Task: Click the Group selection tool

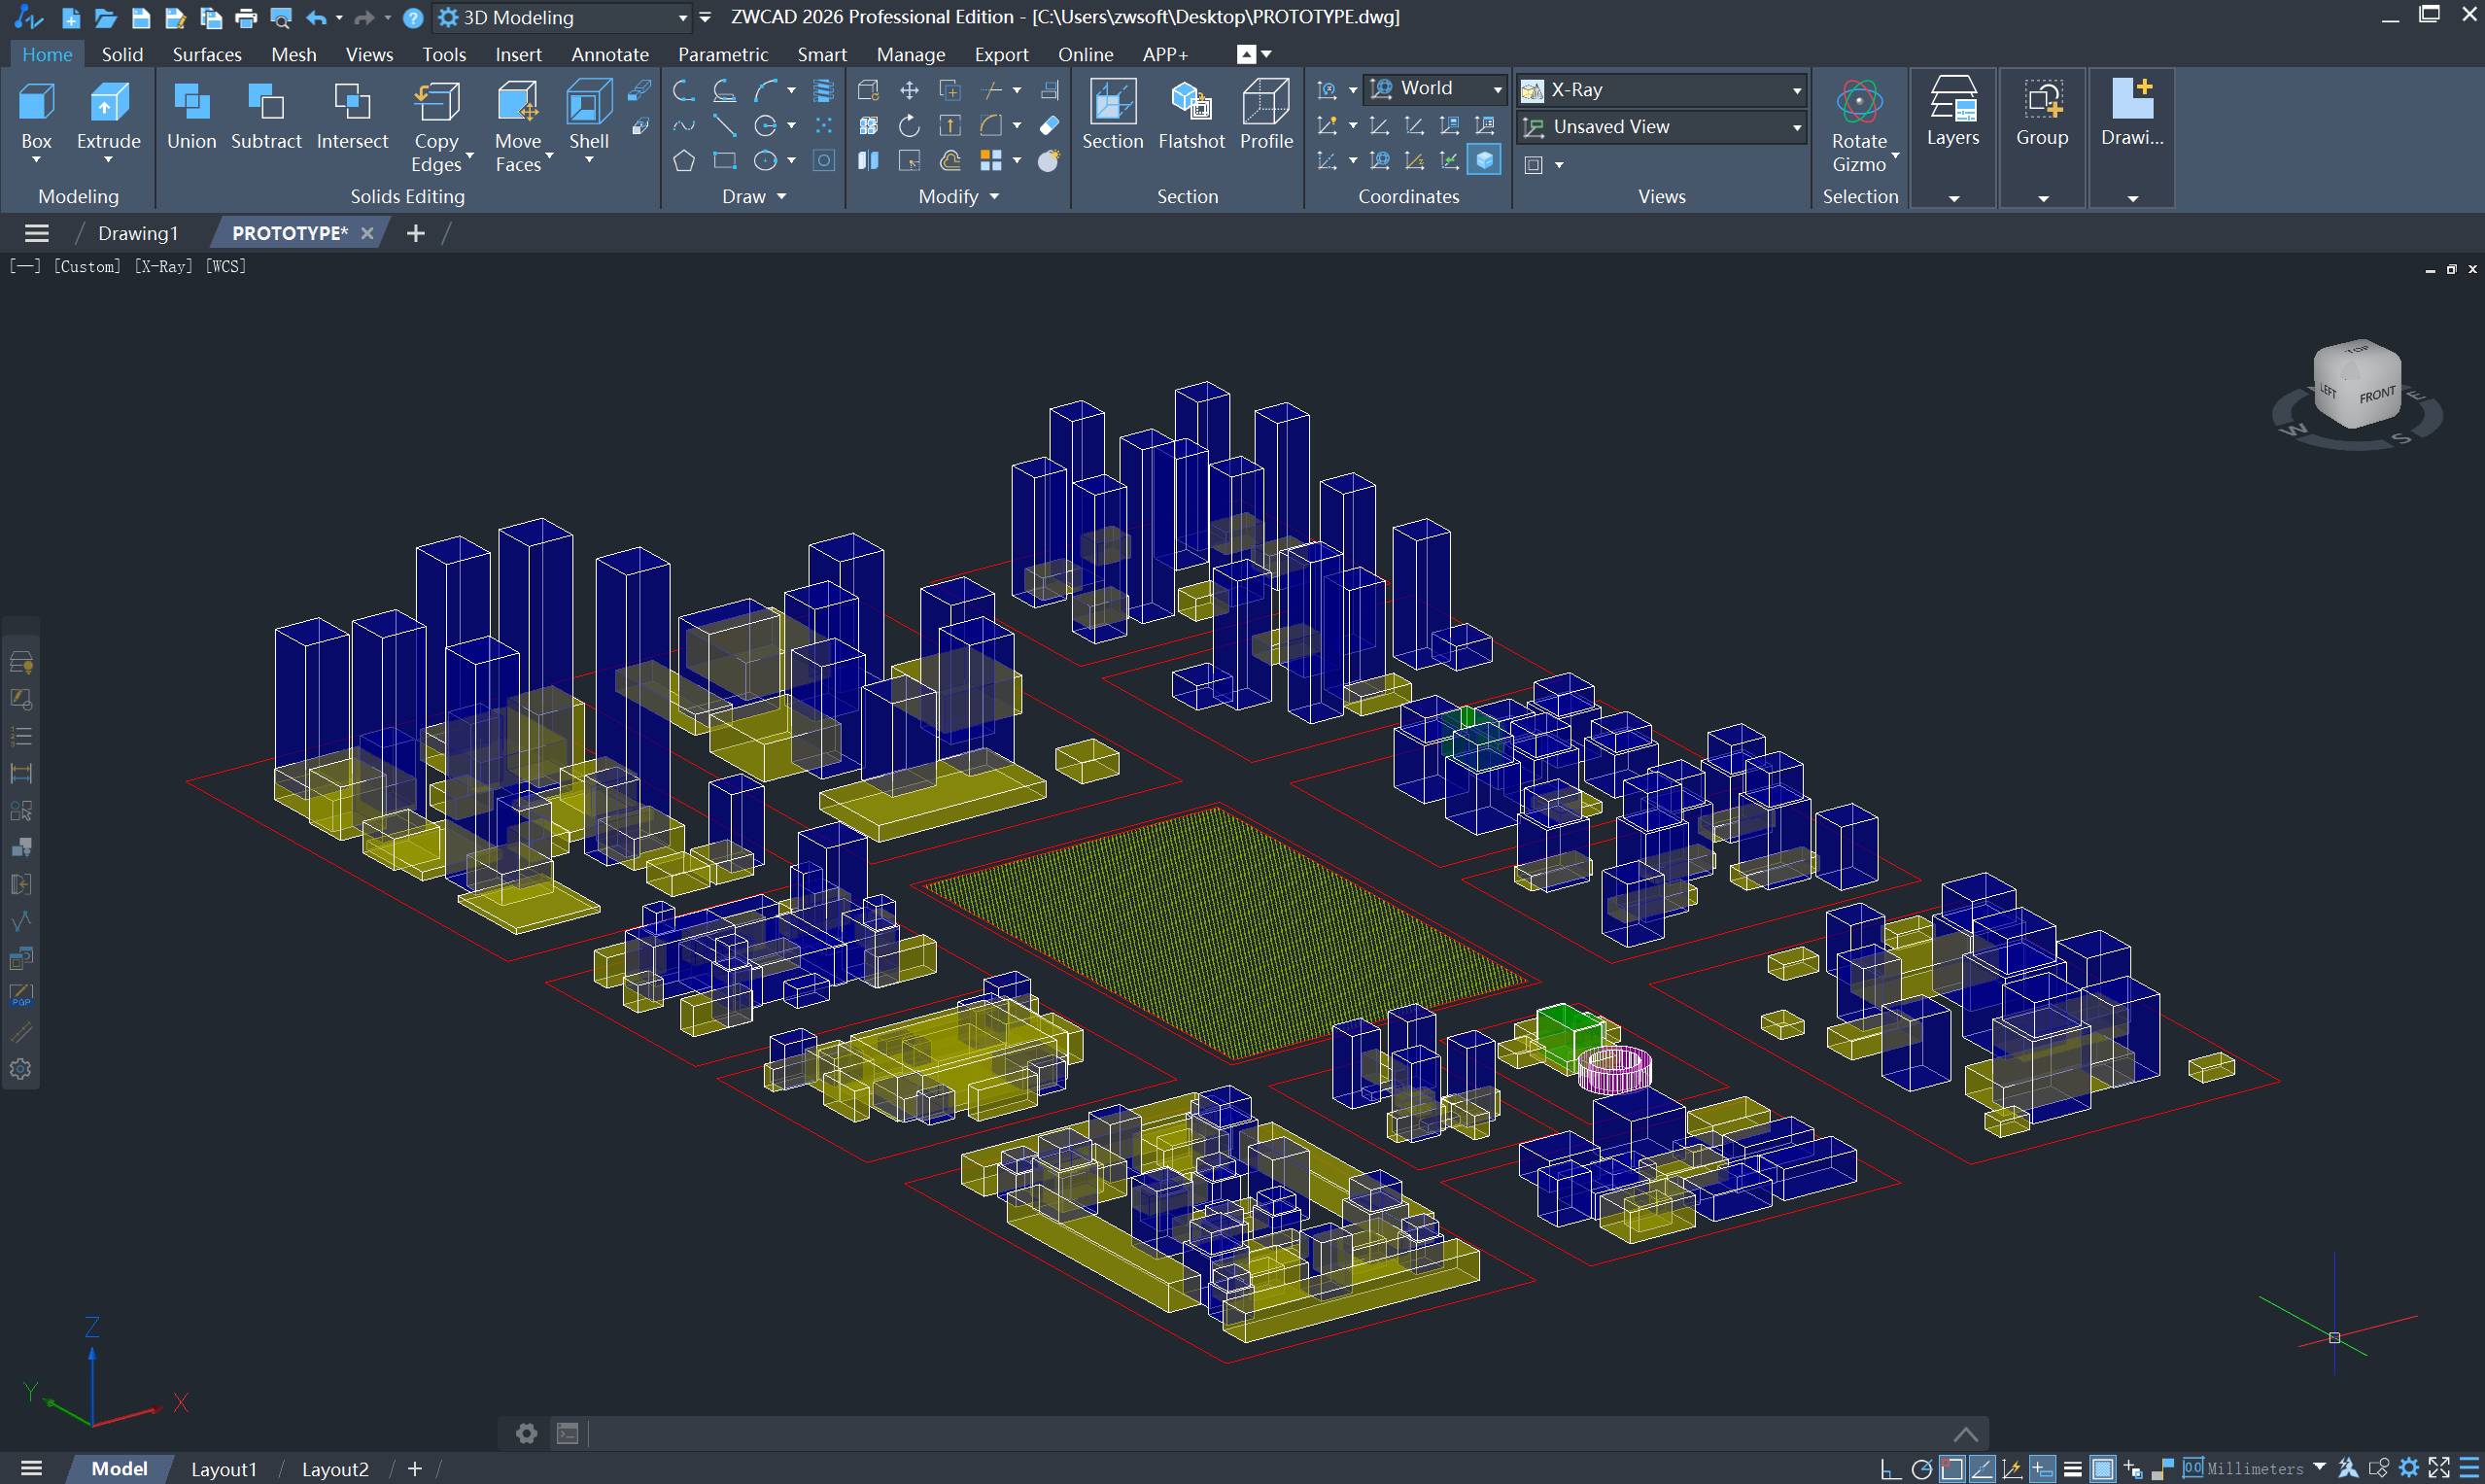Action: point(2042,113)
